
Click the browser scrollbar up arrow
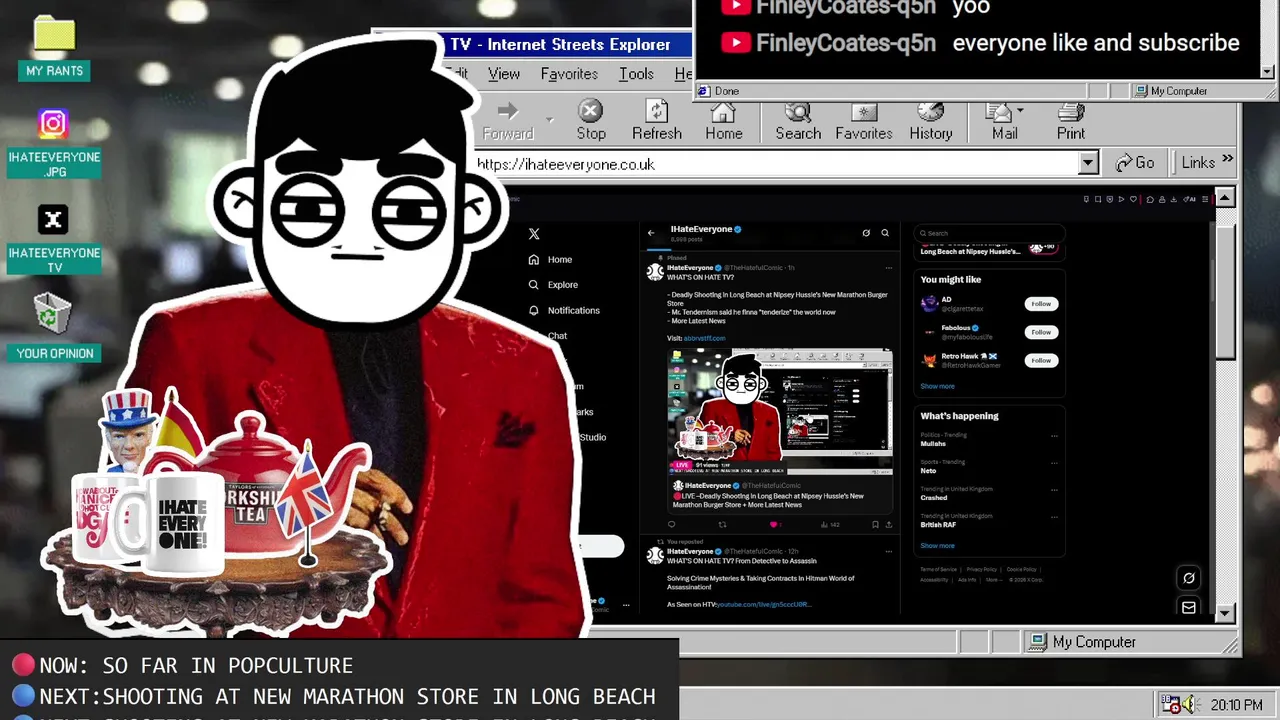pos(1225,197)
